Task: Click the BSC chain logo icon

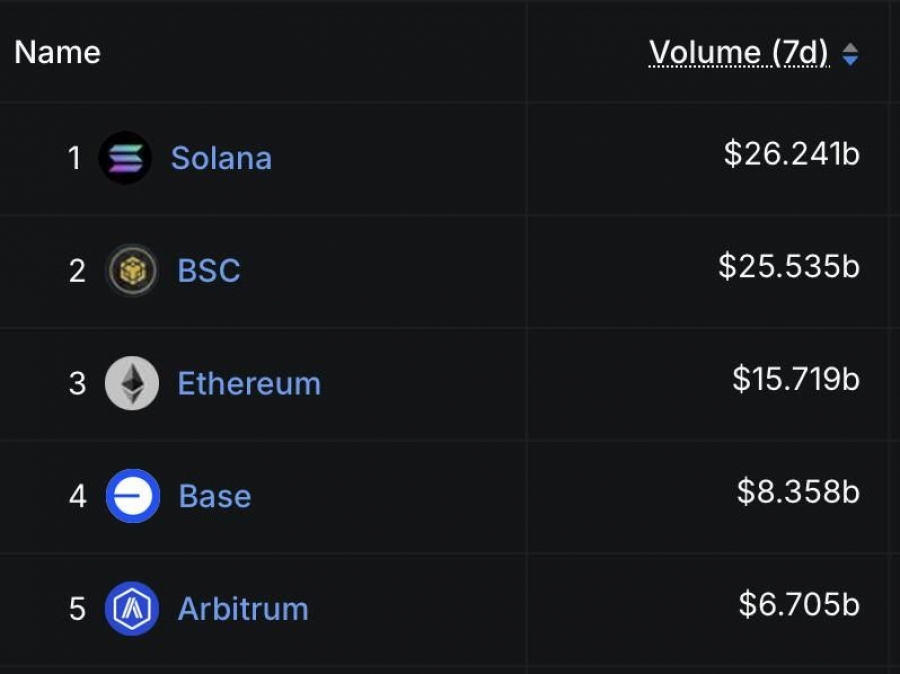Action: [x=132, y=270]
